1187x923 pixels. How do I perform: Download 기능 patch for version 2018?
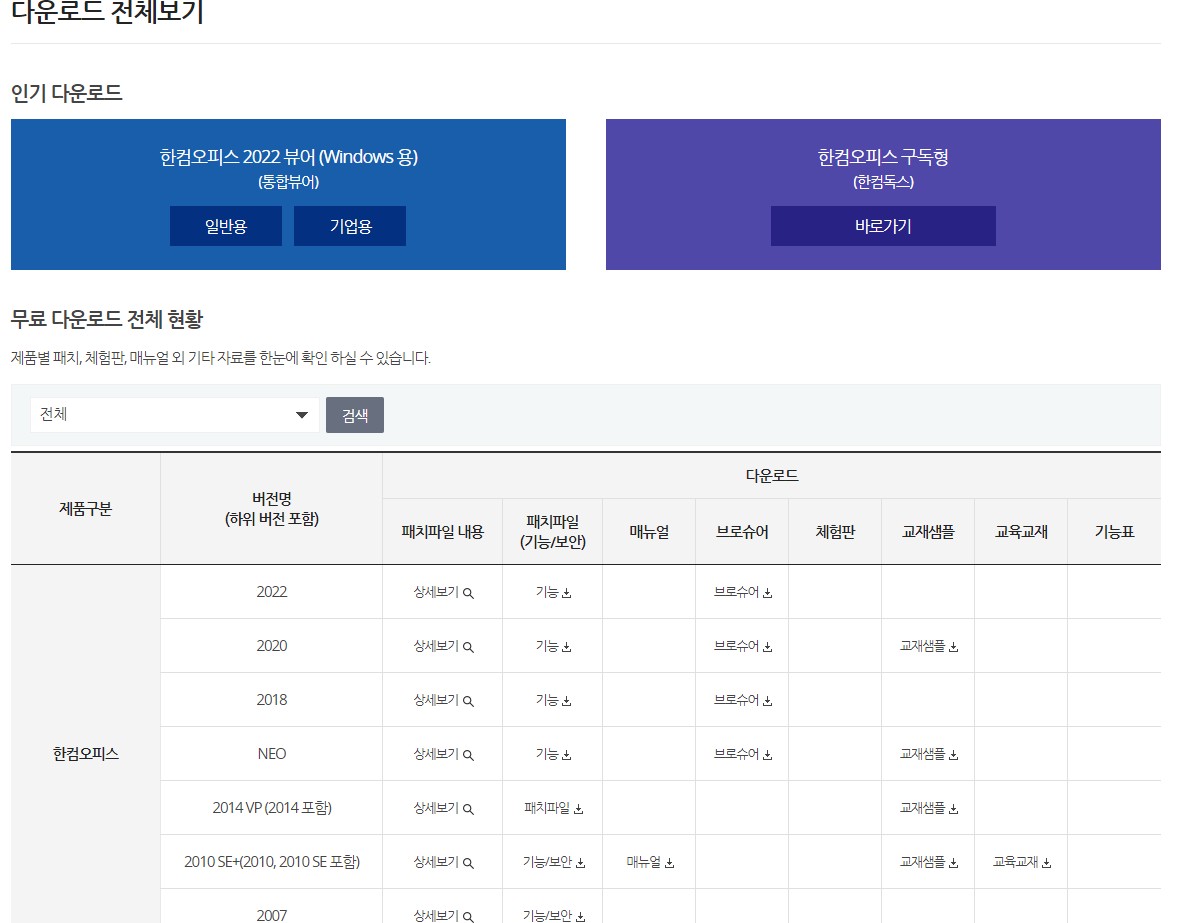tap(553, 700)
